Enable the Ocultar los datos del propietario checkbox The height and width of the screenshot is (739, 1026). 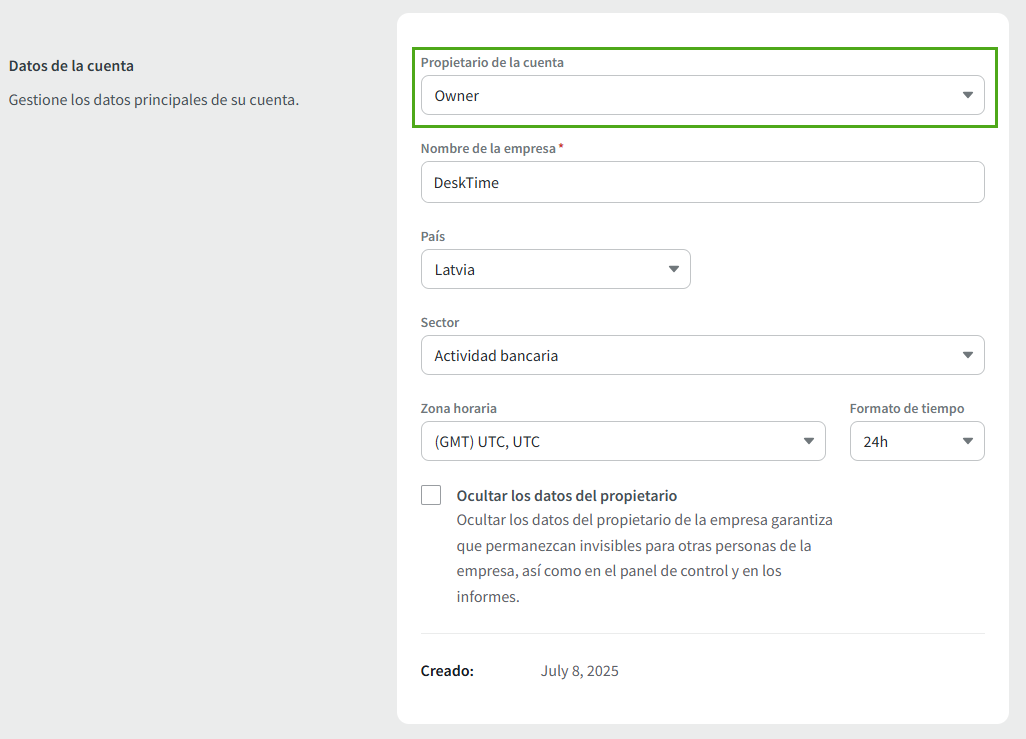tap(431, 495)
